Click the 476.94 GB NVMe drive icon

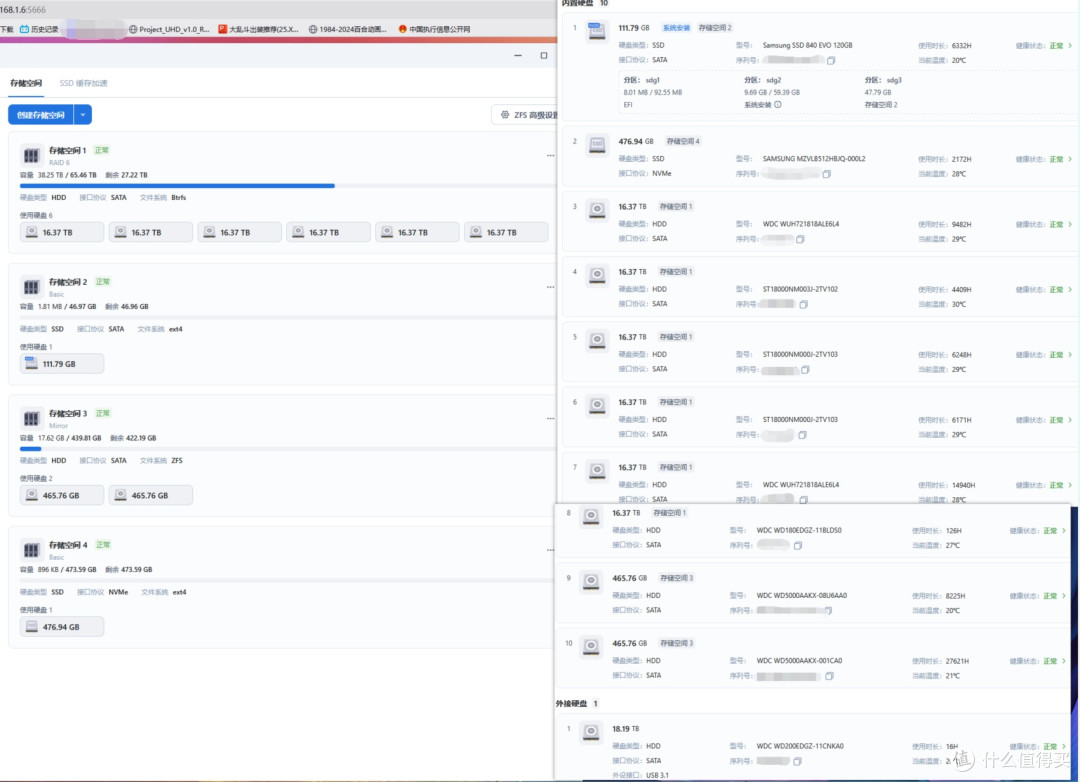click(x=596, y=145)
